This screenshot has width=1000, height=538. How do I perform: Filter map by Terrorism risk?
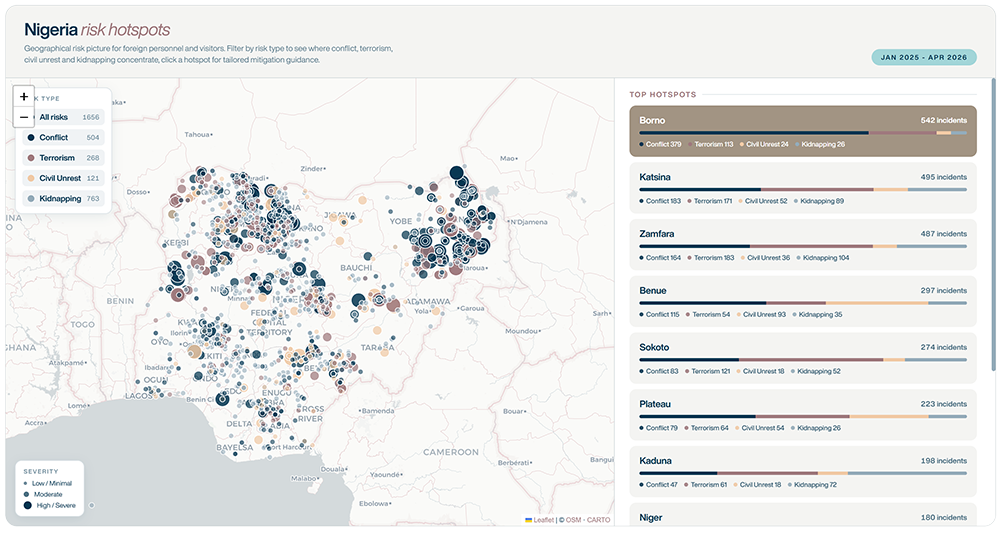point(64,158)
